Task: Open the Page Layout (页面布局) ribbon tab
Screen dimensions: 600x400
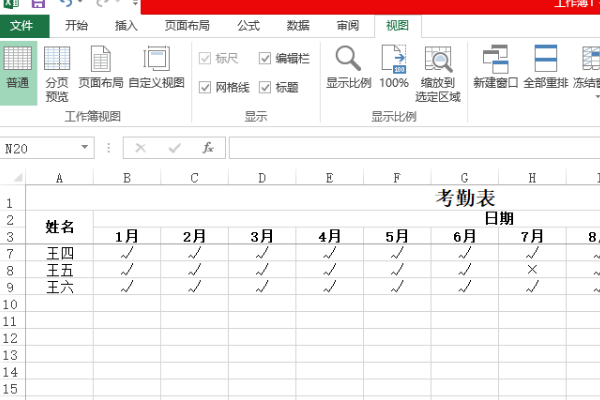Action: coord(187,26)
